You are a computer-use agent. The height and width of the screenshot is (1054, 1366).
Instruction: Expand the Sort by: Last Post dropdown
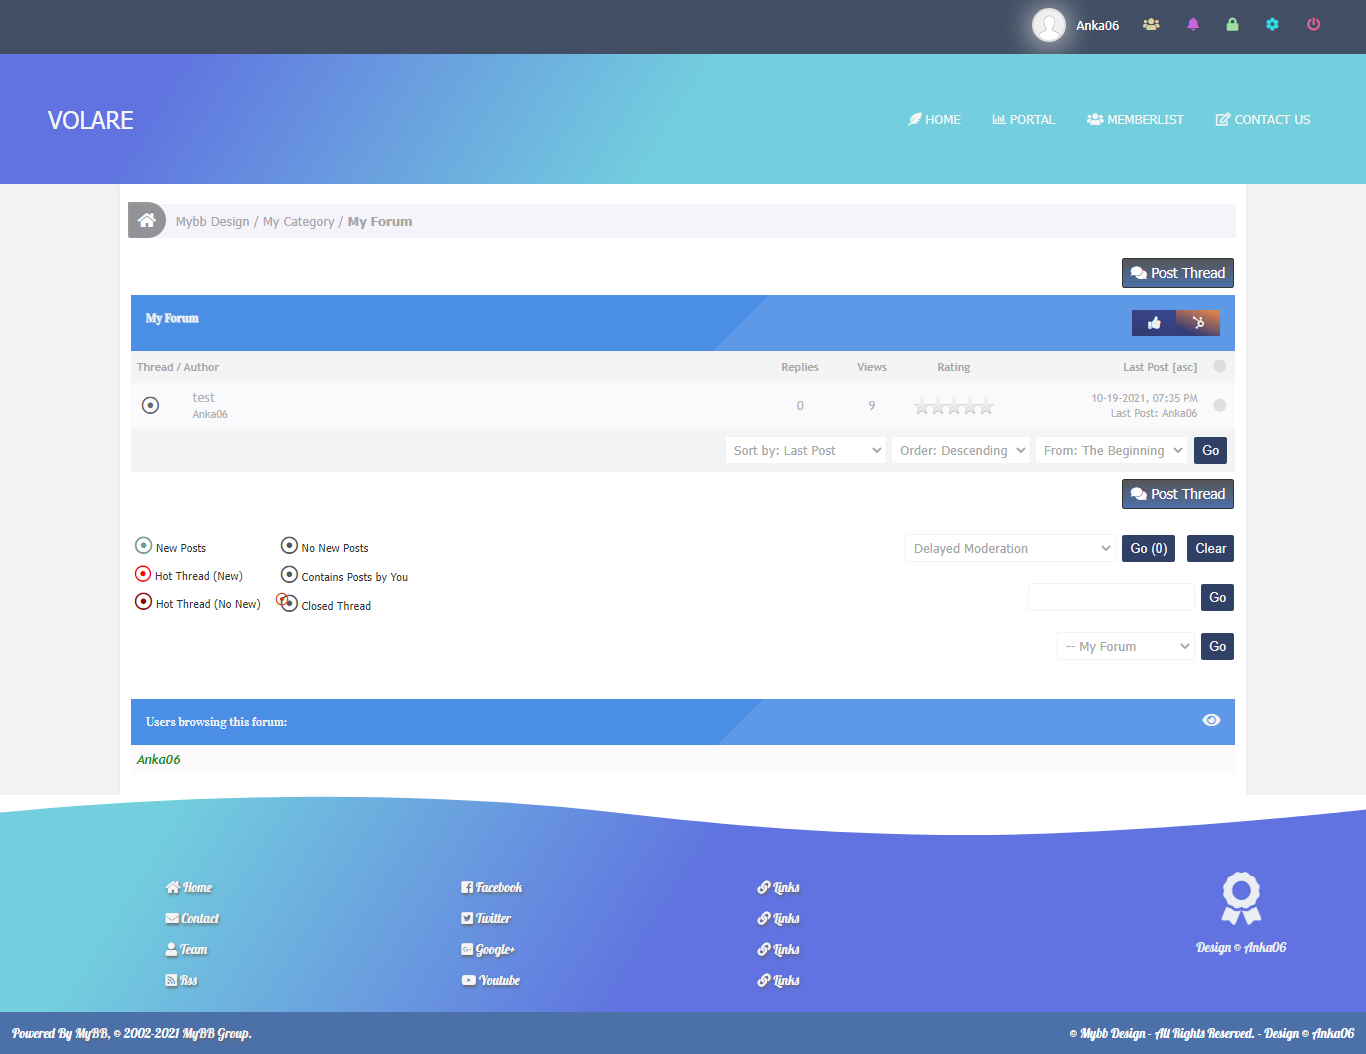pos(806,451)
